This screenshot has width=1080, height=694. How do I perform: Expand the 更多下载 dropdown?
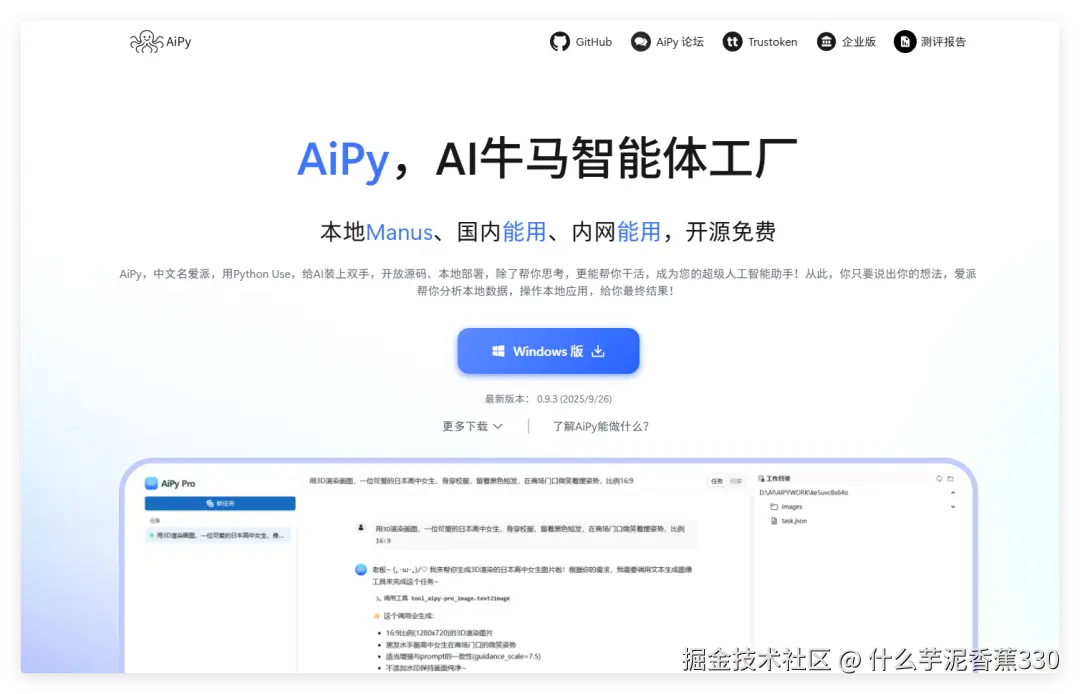[x=472, y=426]
